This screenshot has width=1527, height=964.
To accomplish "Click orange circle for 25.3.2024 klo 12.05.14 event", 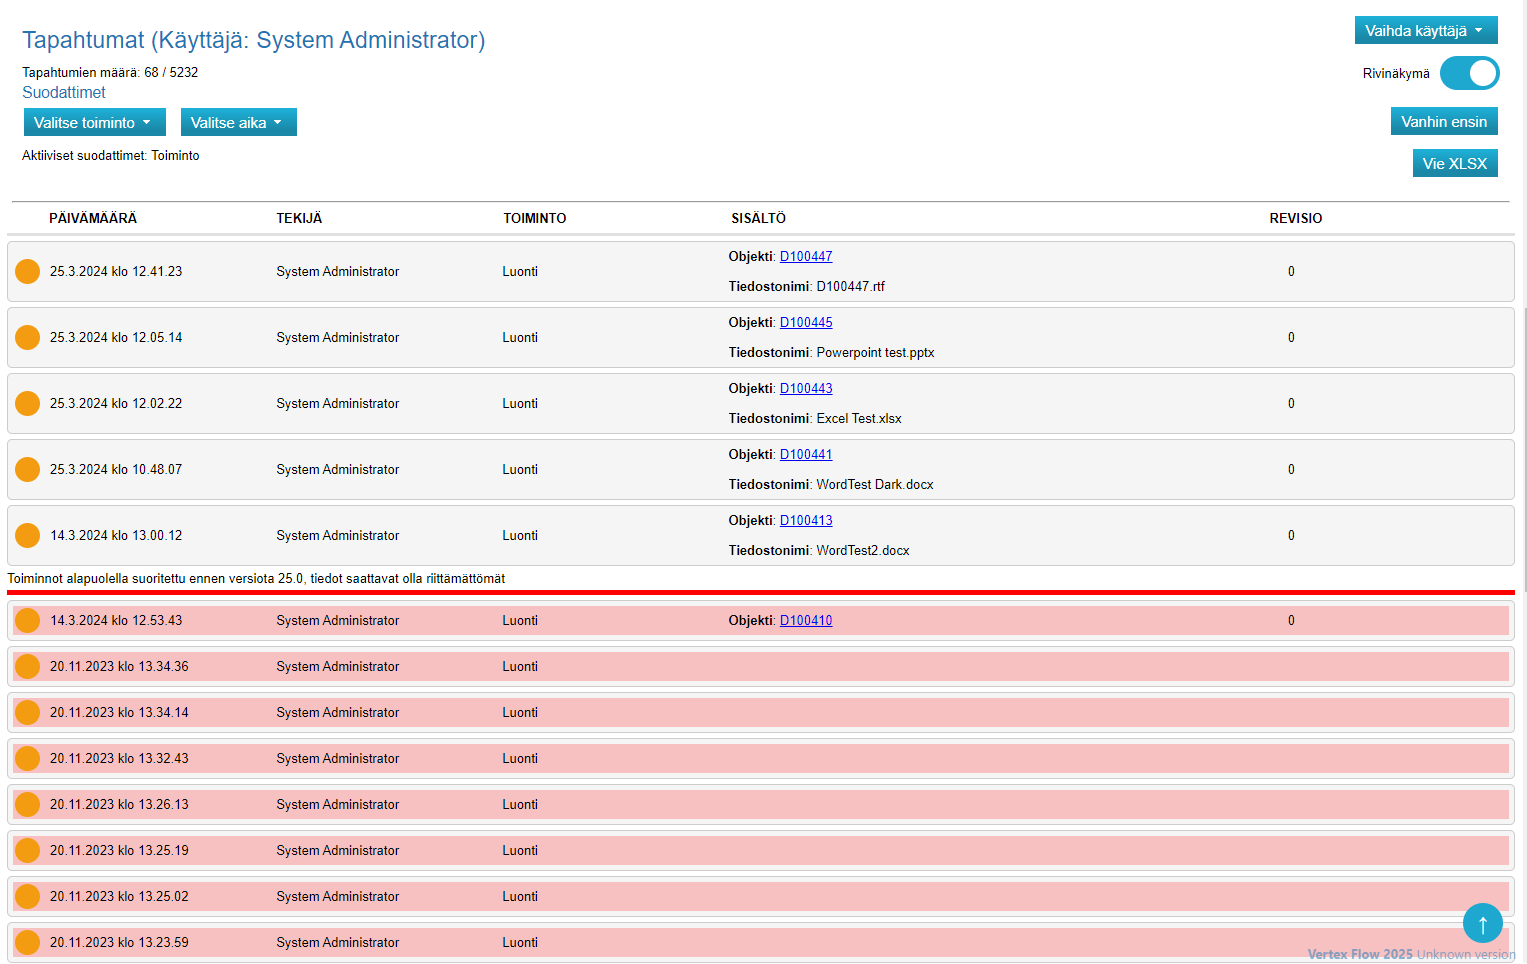I will click(x=28, y=337).
